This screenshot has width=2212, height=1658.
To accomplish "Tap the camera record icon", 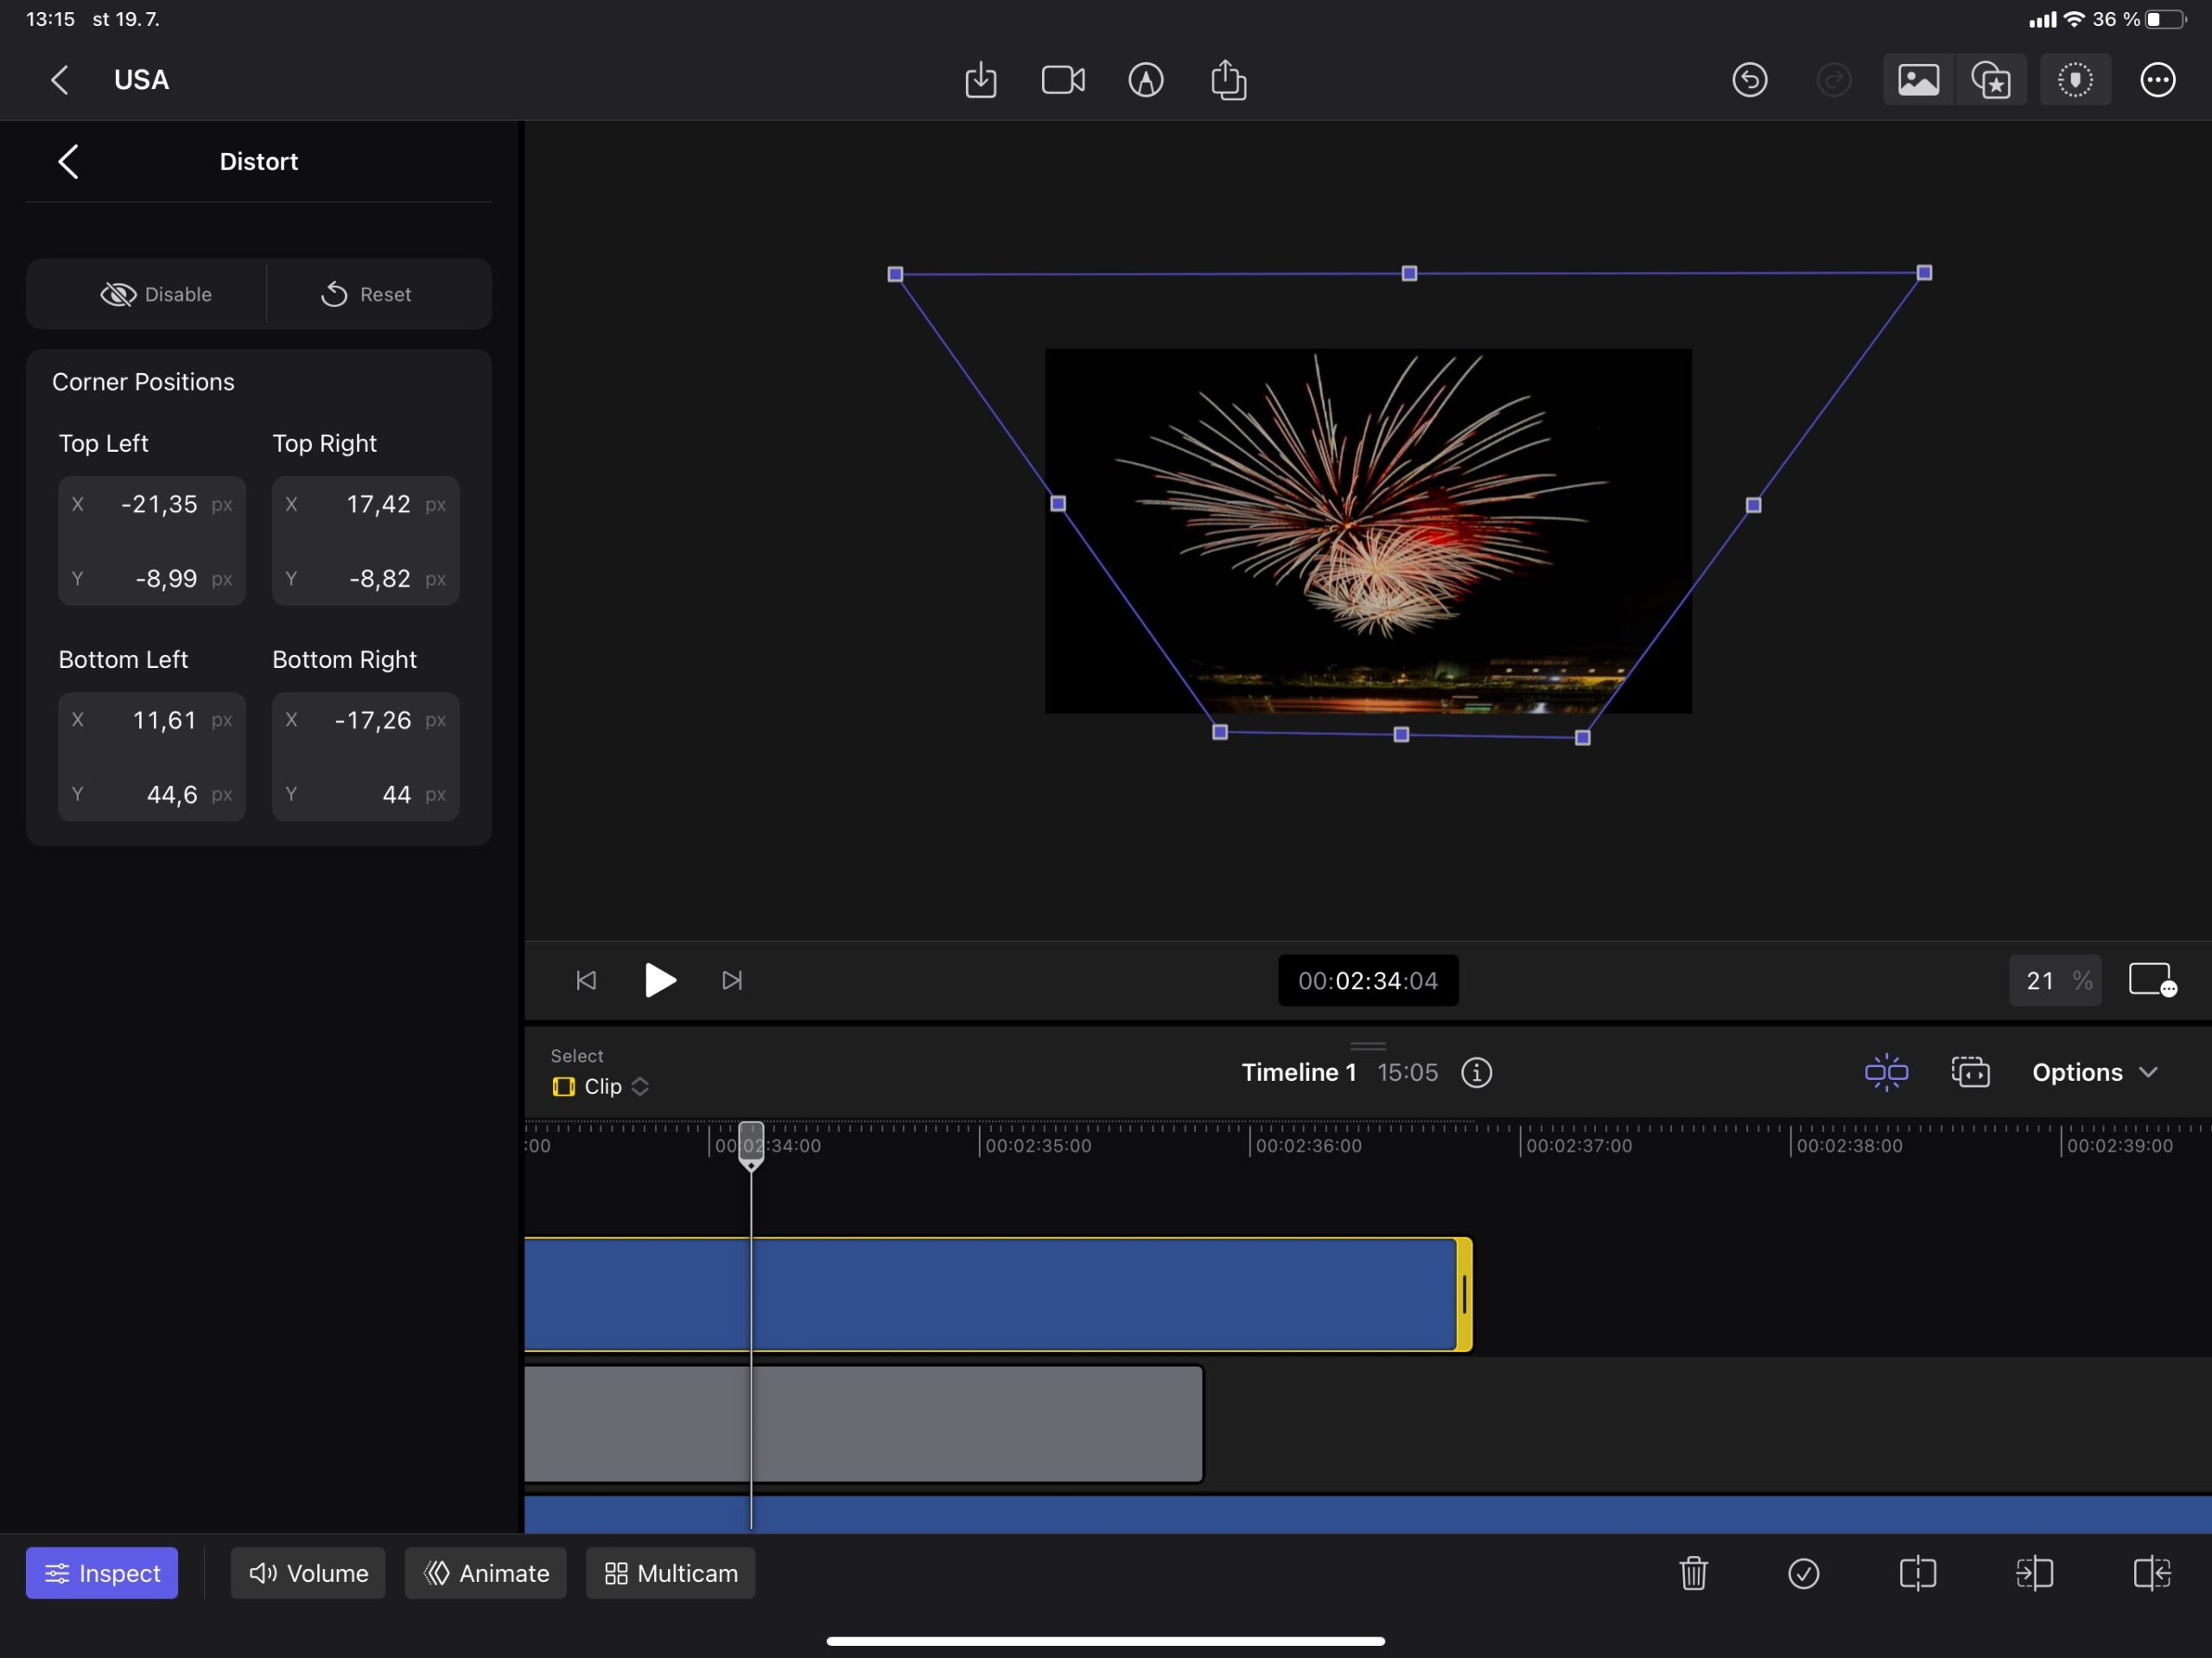I will point(1063,80).
